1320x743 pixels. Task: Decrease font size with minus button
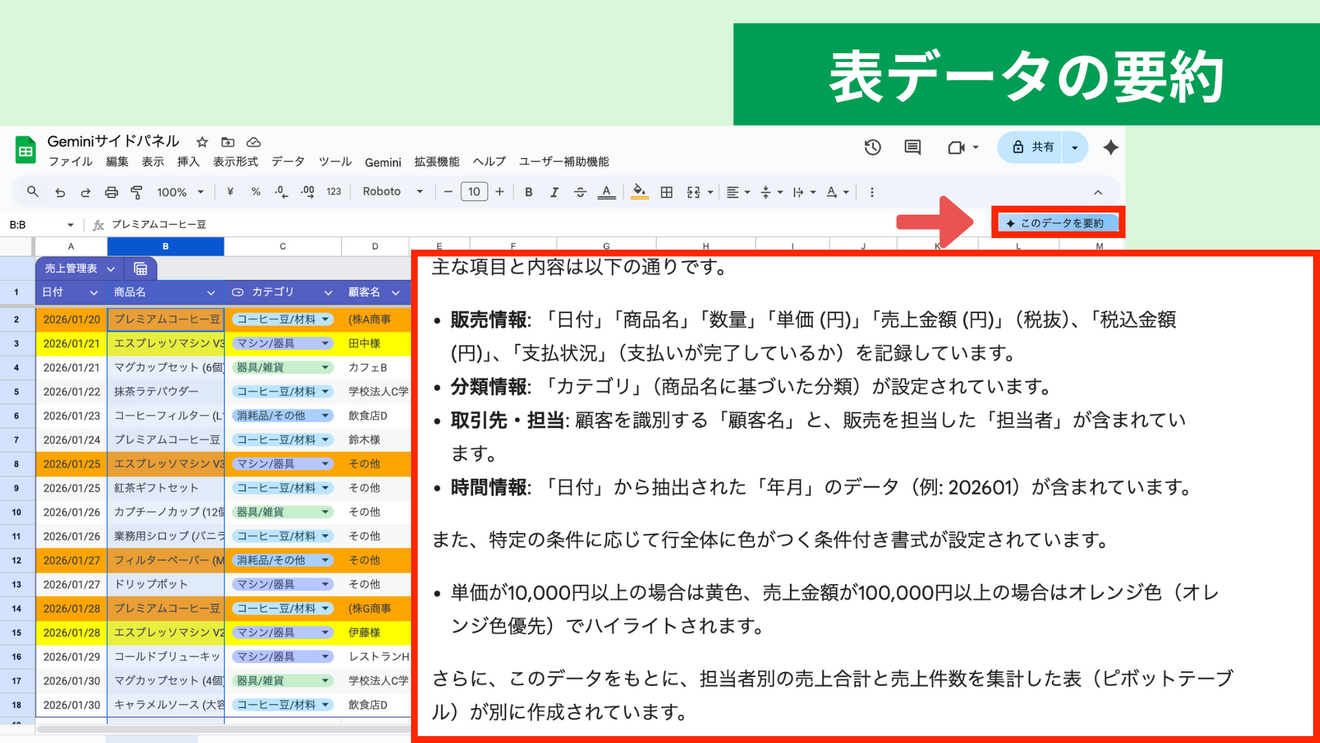448,192
